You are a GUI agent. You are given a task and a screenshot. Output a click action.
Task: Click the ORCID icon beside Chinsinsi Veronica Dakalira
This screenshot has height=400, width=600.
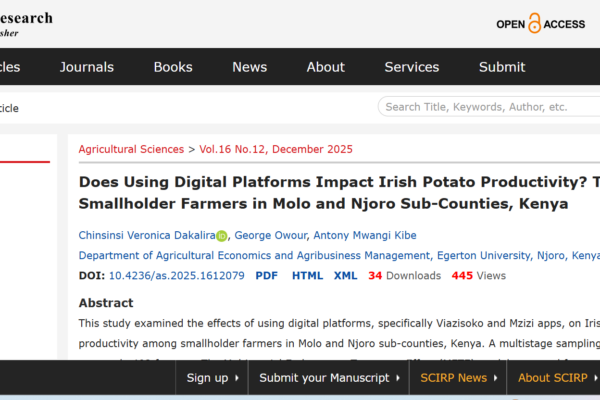[221, 236]
